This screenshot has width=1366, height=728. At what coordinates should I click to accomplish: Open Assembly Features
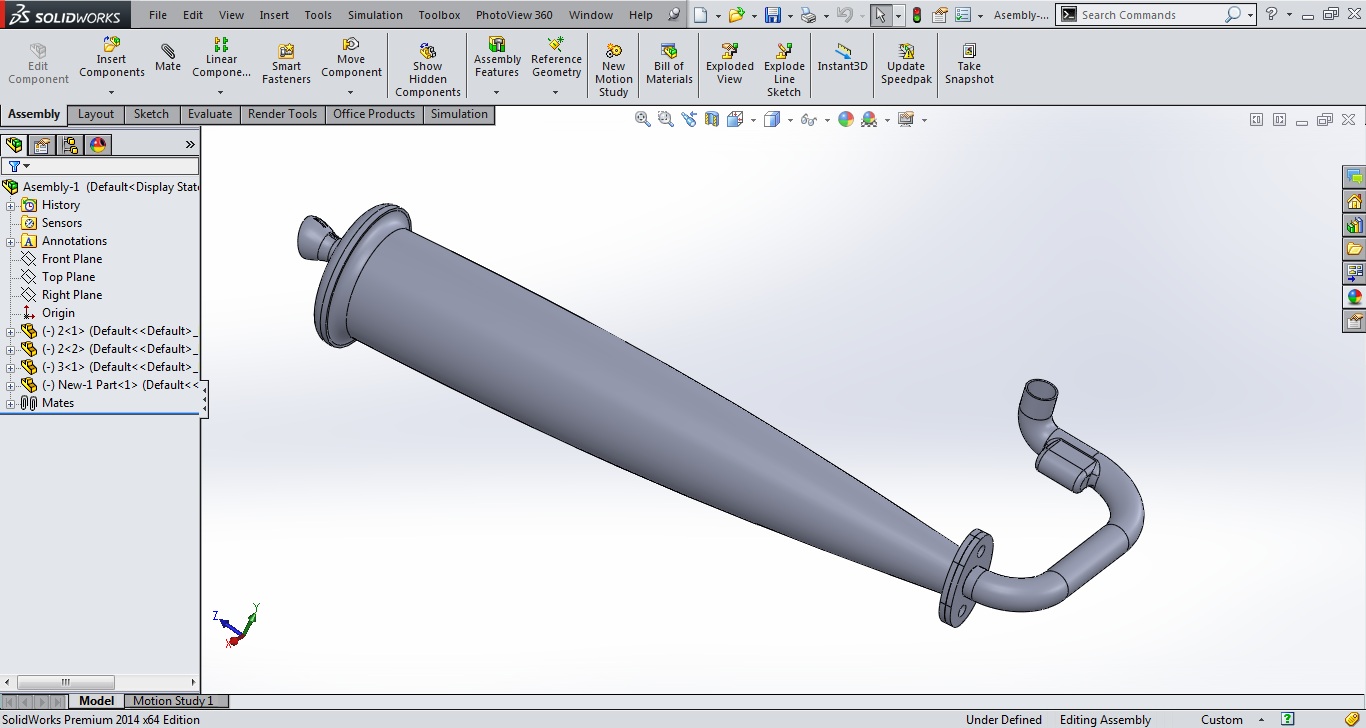pyautogui.click(x=497, y=58)
